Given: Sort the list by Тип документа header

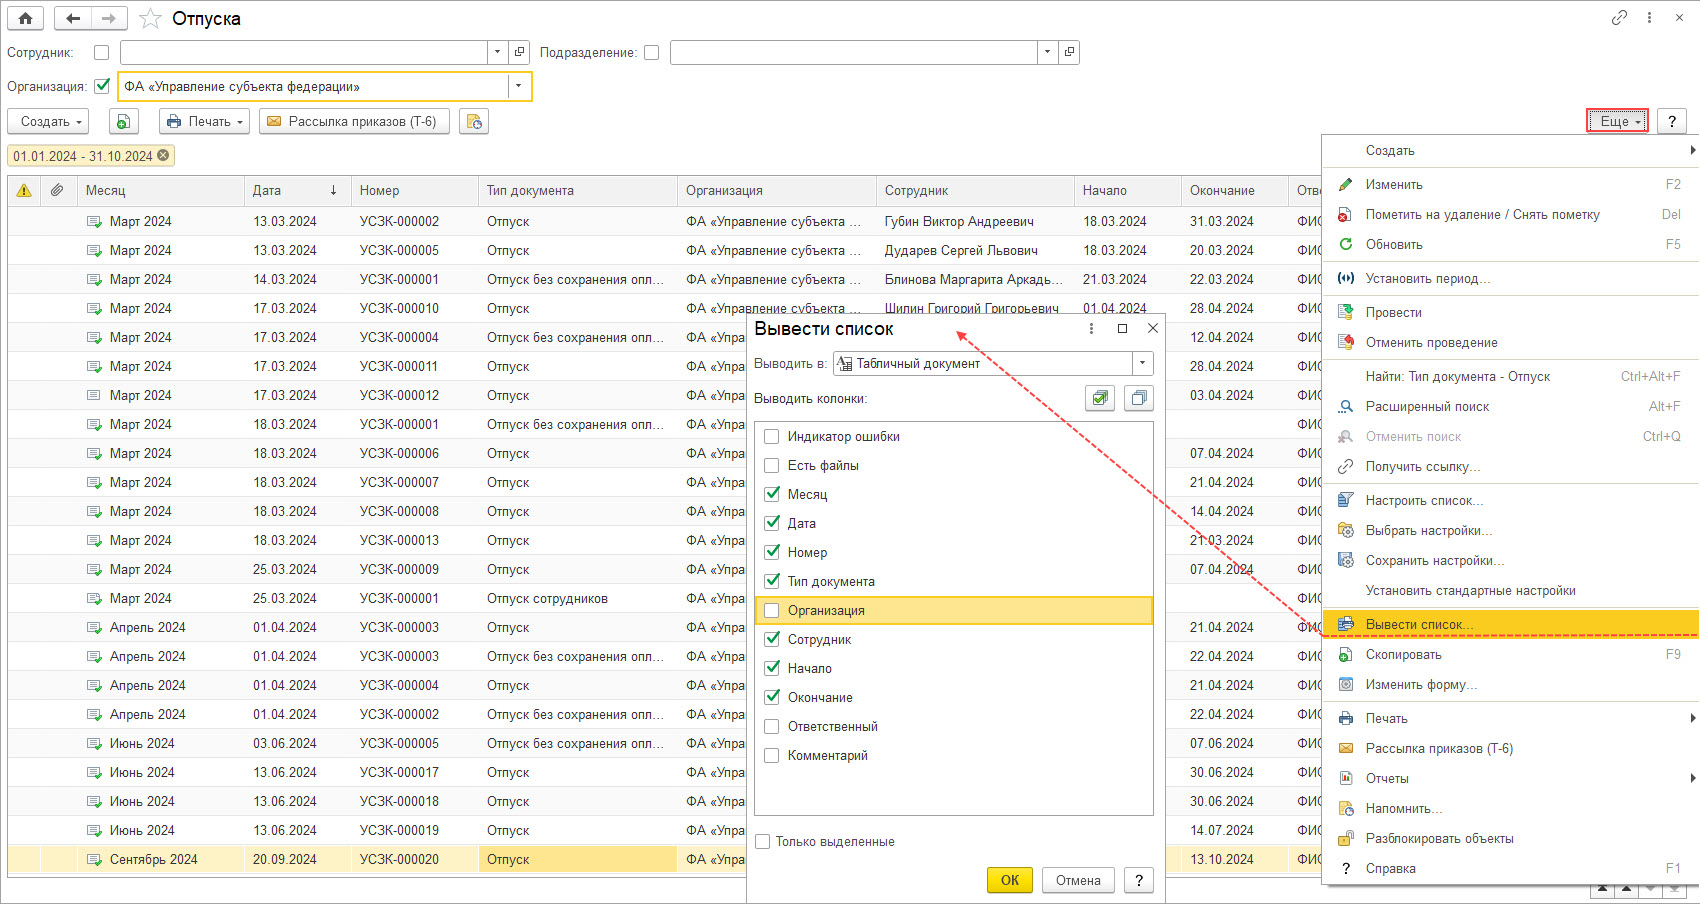Looking at the screenshot, I should (x=578, y=190).
